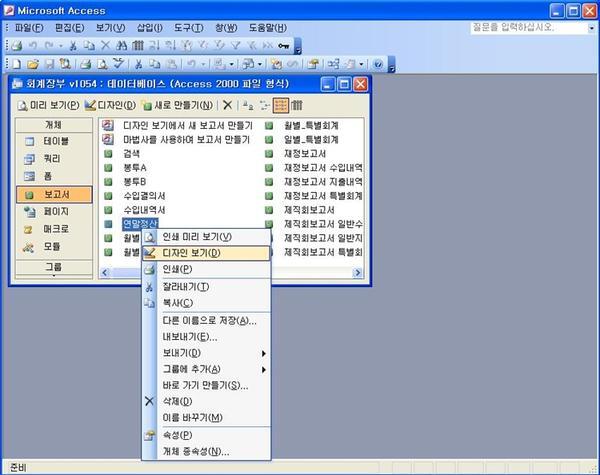The image size is (600, 475).
Task: Select 이름 바꾸기(M) in the context menu
Action: pos(206,418)
